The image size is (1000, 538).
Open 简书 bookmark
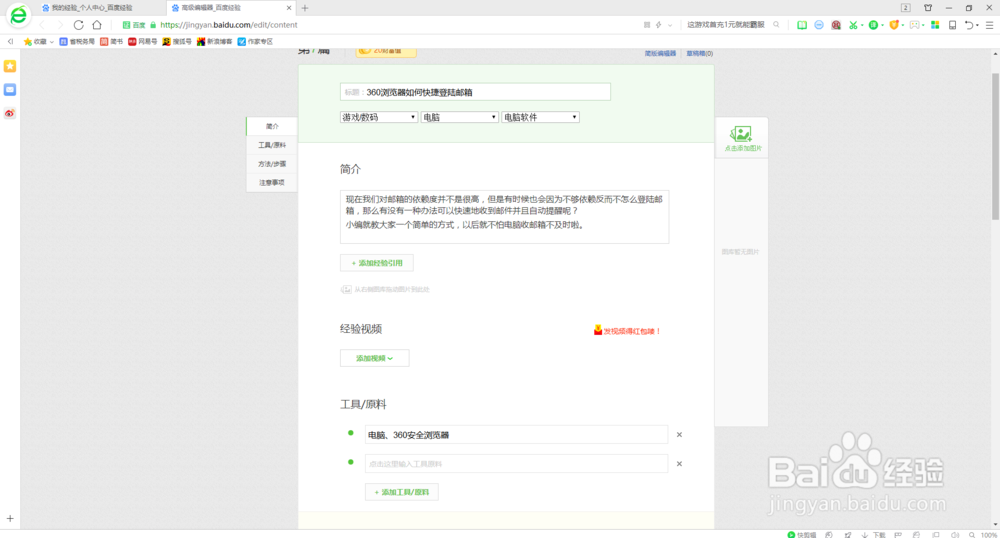(112, 41)
